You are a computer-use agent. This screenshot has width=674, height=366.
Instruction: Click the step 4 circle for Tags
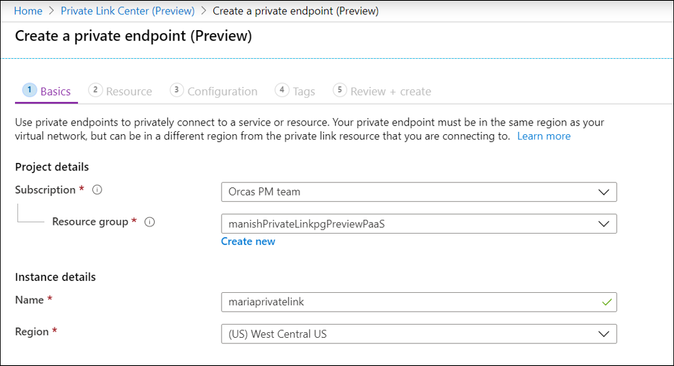pyautogui.click(x=282, y=90)
